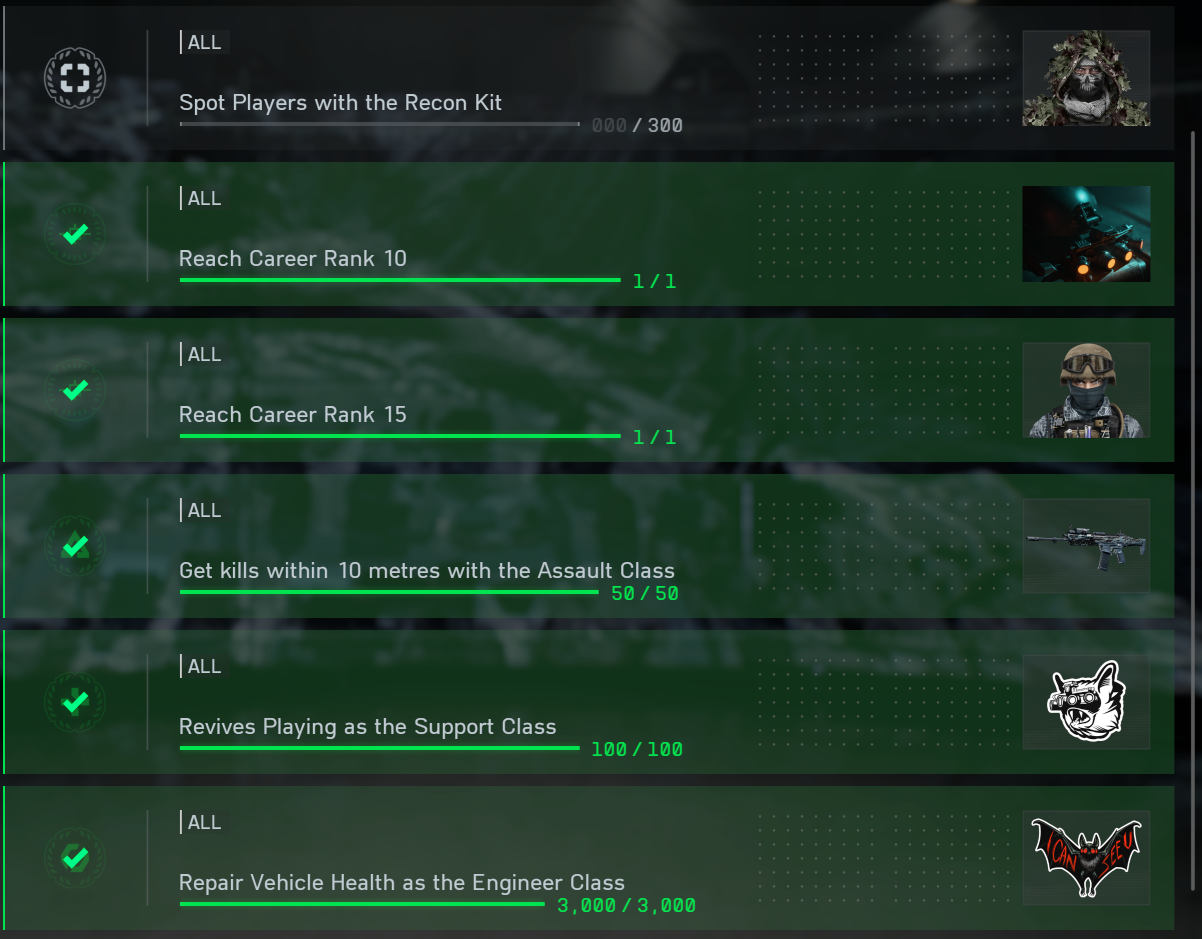The height and width of the screenshot is (939, 1202).
Task: Click the Engineer Class repair checkmark badge
Action: [x=75, y=858]
